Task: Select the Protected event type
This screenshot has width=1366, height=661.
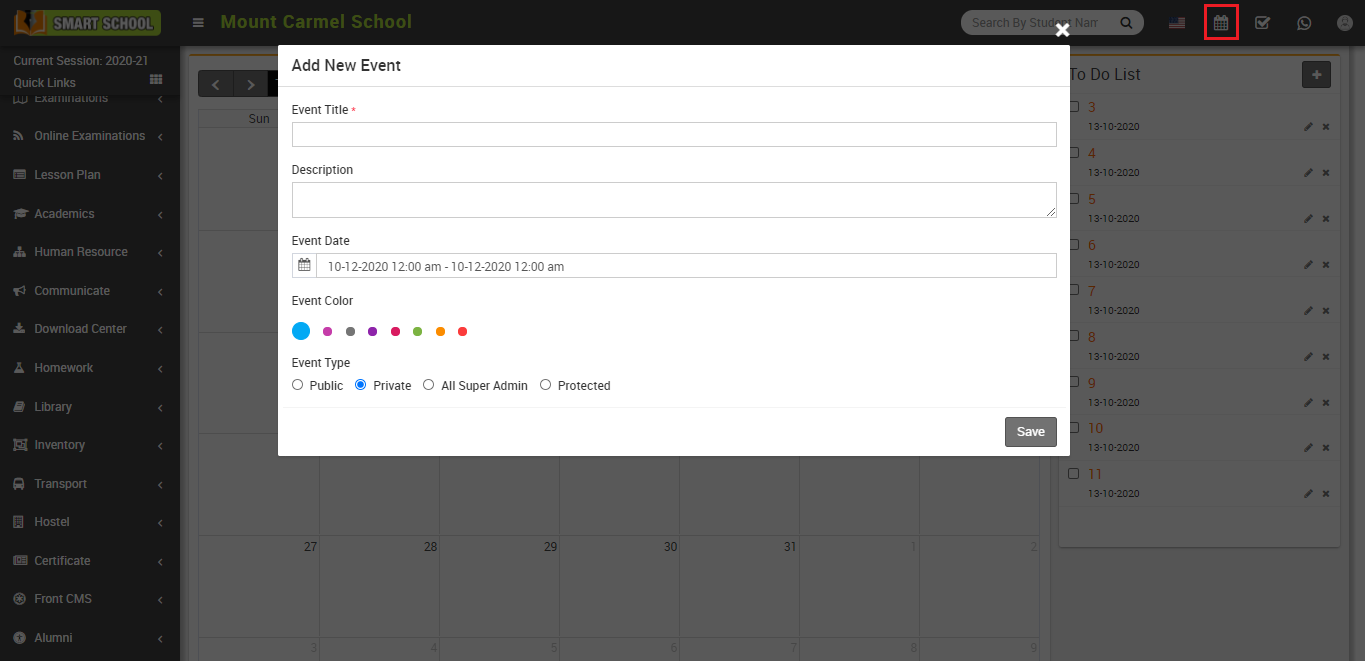Action: (x=545, y=384)
